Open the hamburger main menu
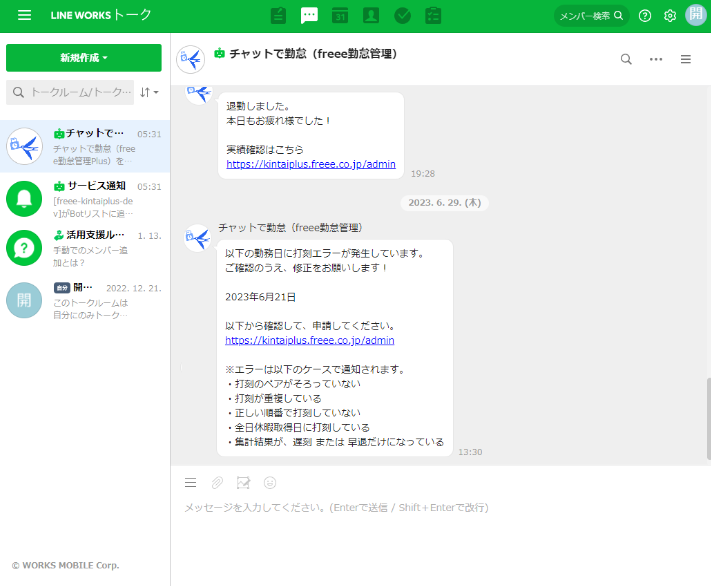Image resolution: width=711 pixels, height=586 pixels. click(24, 15)
